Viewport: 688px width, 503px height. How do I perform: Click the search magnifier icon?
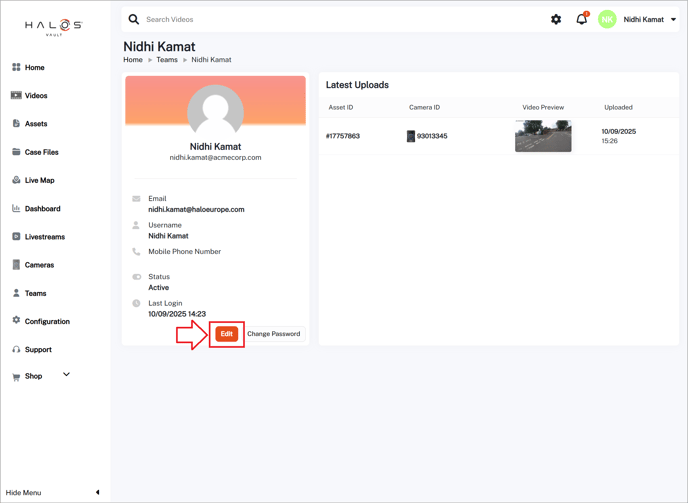click(134, 19)
